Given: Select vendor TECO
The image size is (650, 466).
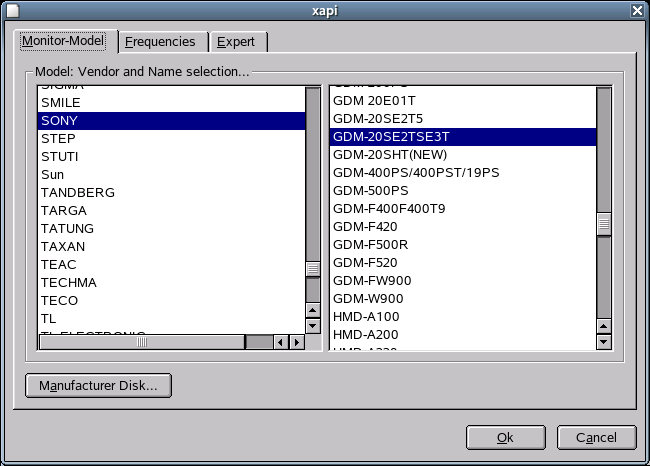Looking at the screenshot, I should pos(171,301).
